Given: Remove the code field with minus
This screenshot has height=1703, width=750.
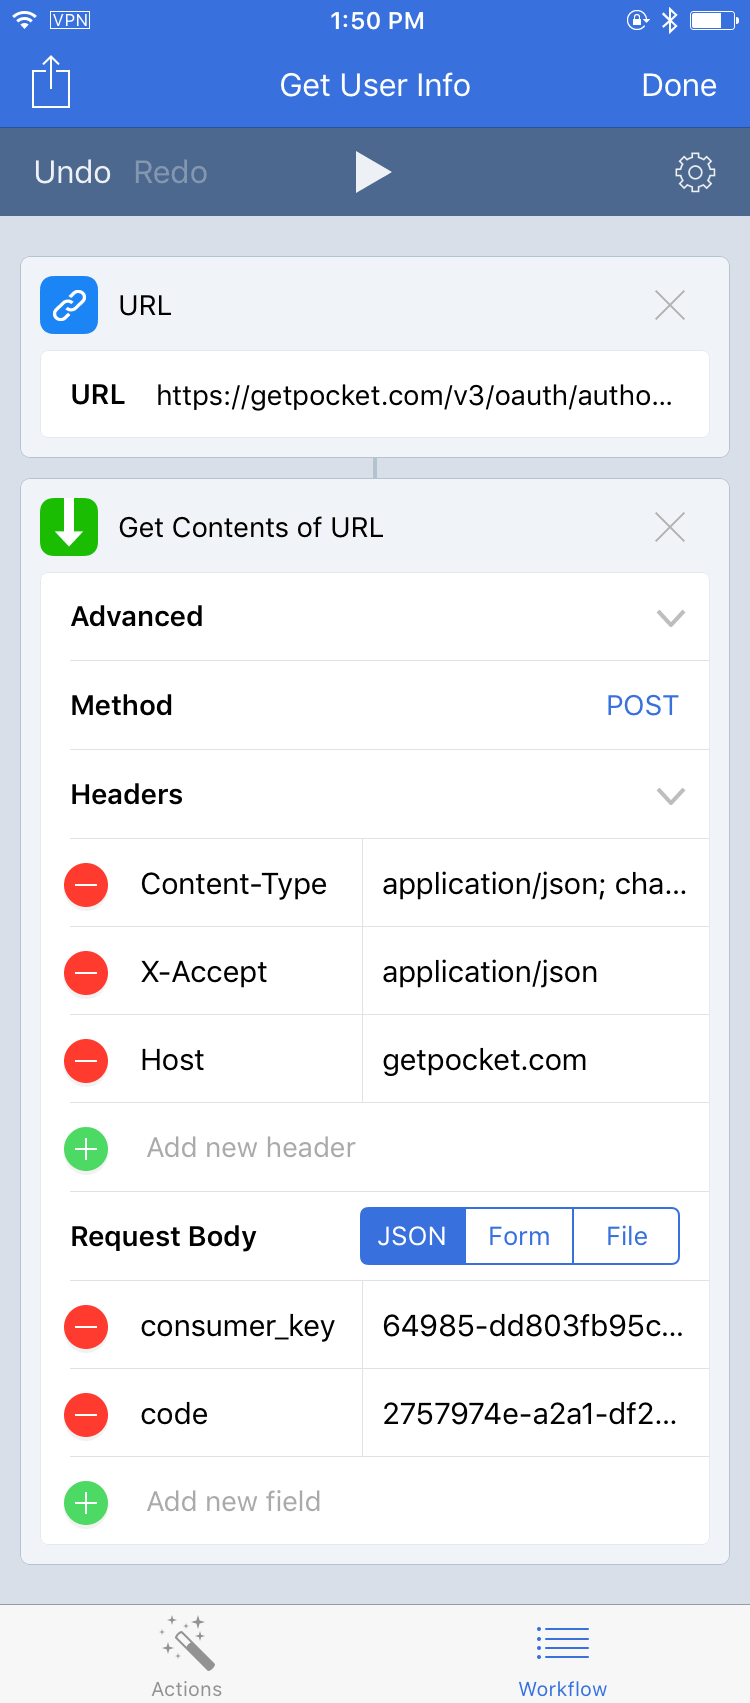Looking at the screenshot, I should tap(86, 1415).
